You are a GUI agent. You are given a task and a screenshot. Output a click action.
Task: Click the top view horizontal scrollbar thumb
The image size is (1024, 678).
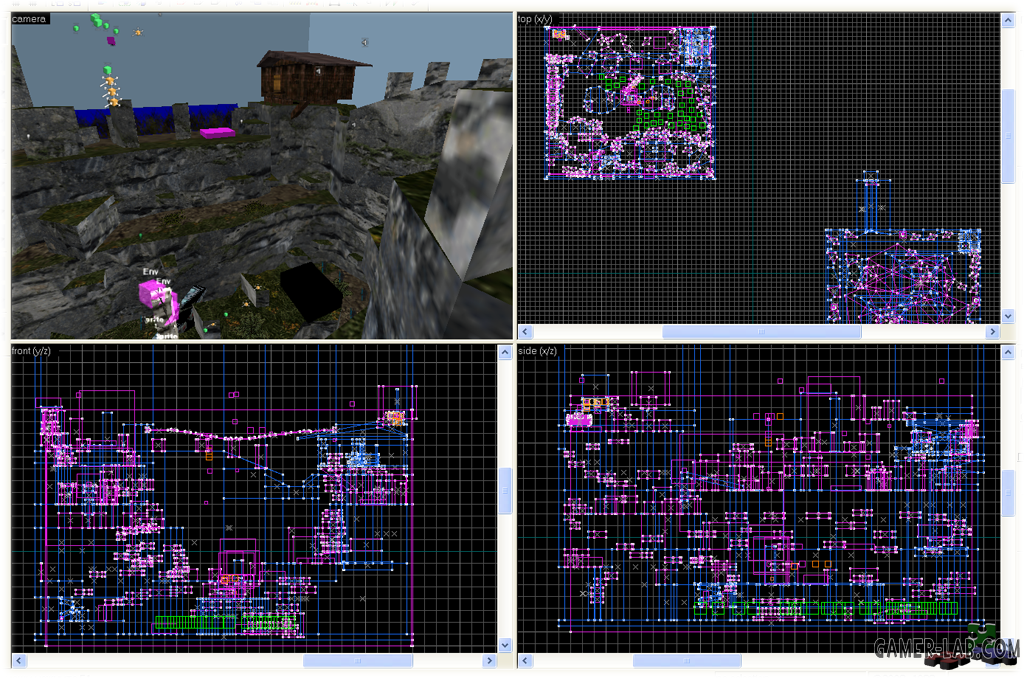pos(761,332)
